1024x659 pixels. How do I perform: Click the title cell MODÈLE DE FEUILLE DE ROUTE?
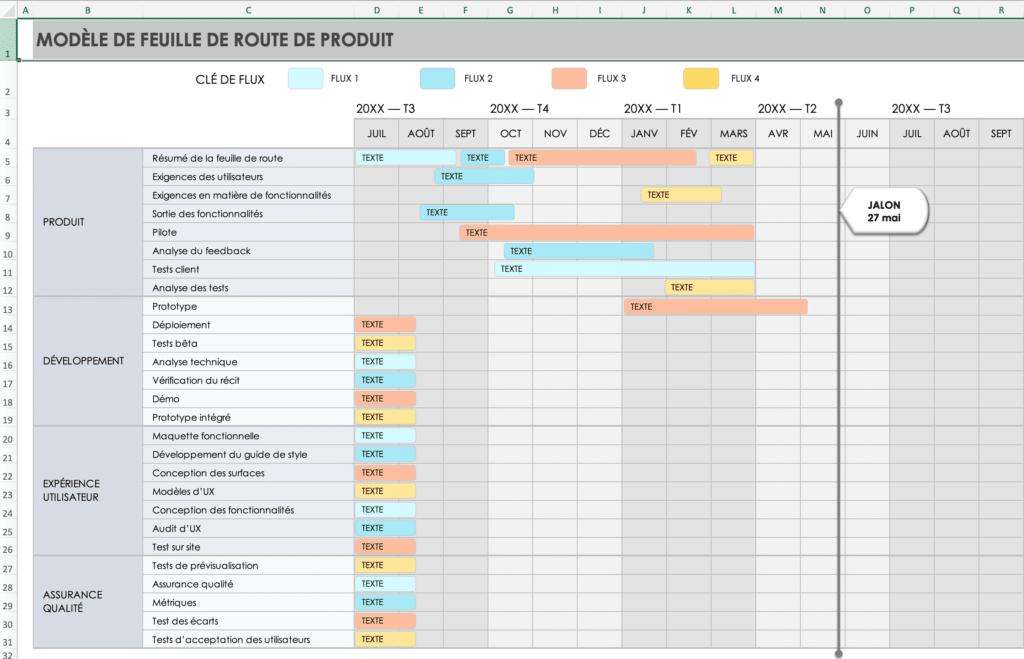[214, 40]
